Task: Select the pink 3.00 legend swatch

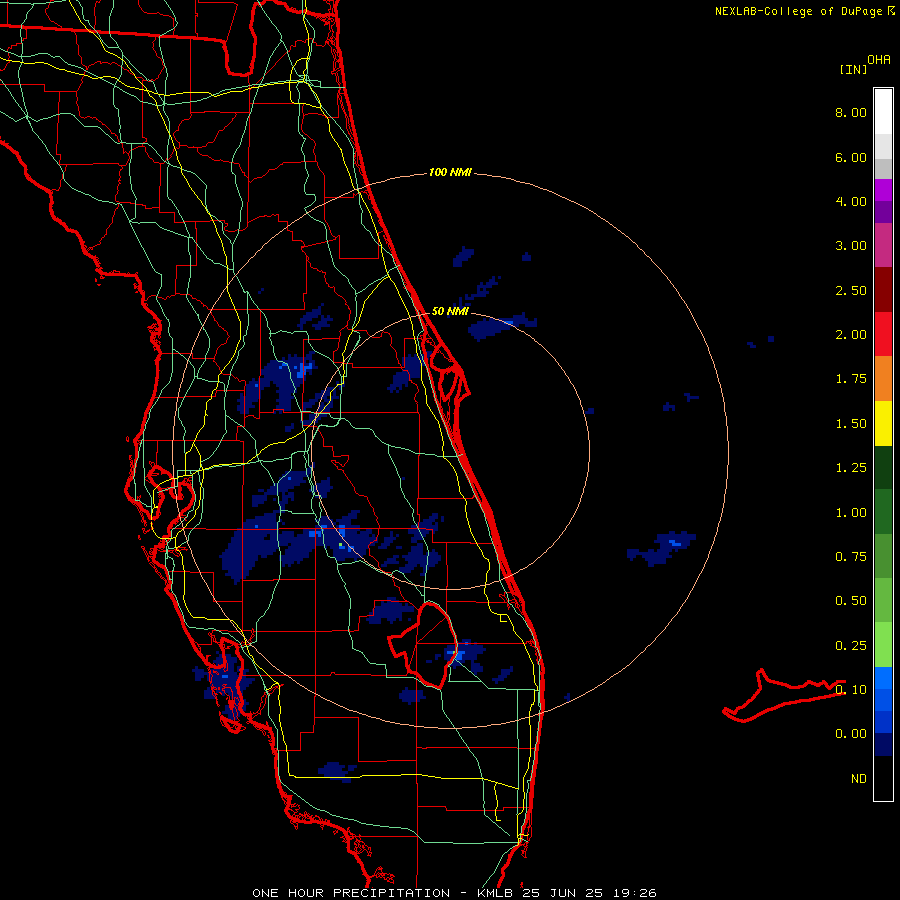Action: 883,245
